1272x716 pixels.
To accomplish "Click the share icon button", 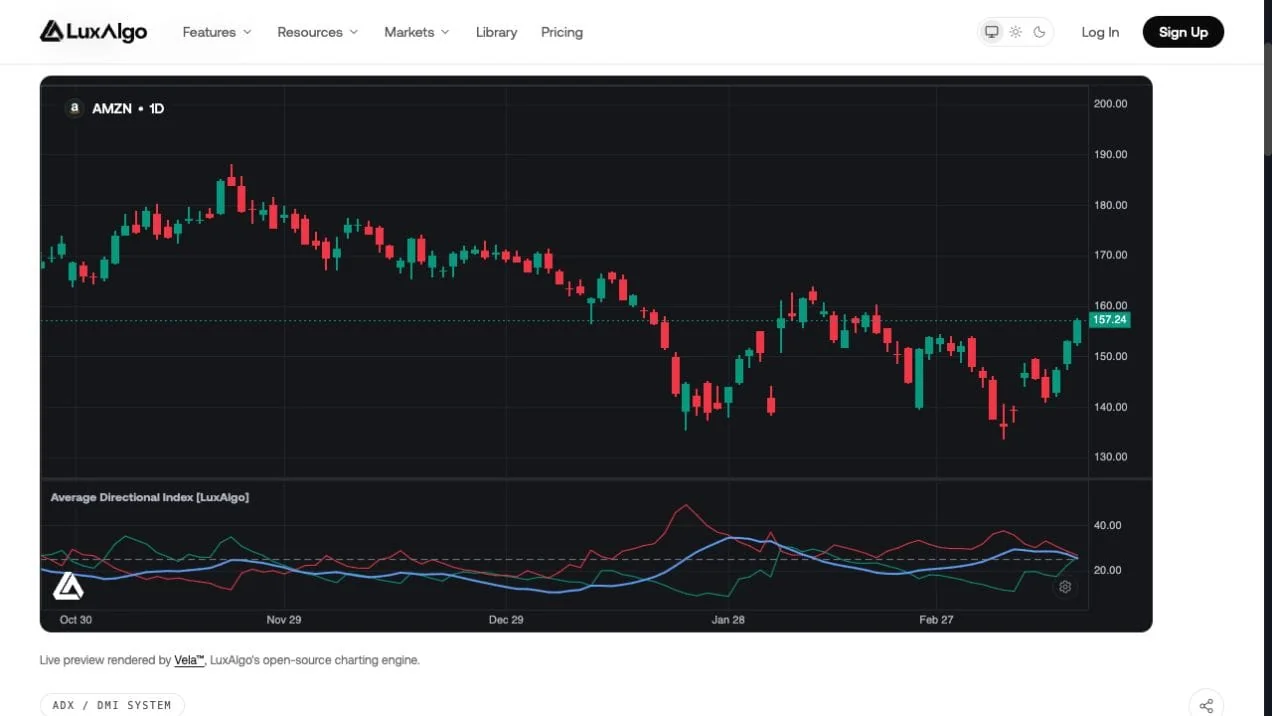I will (x=1206, y=705).
